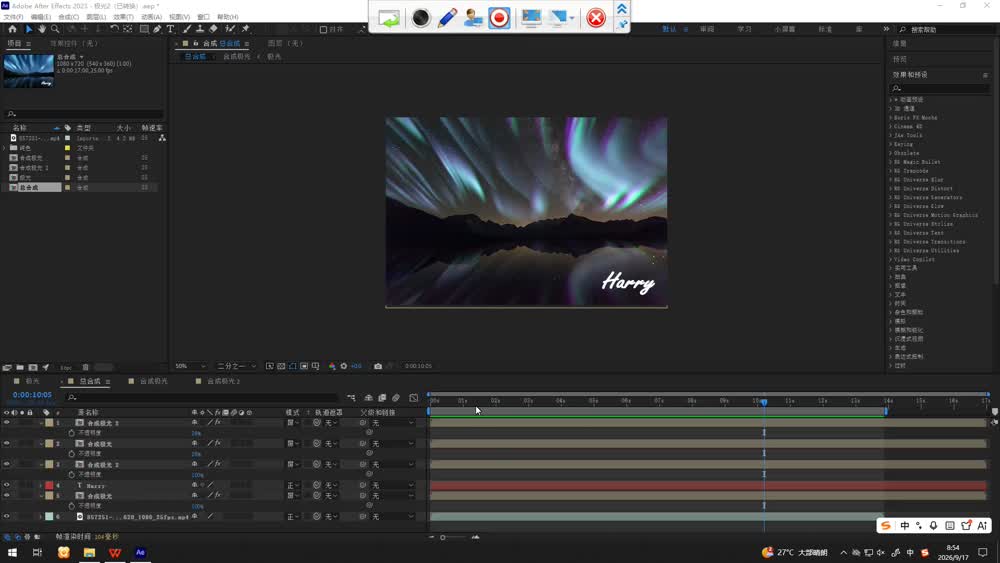Hide the Harry text layer eye icon

pyautogui.click(x=6, y=485)
